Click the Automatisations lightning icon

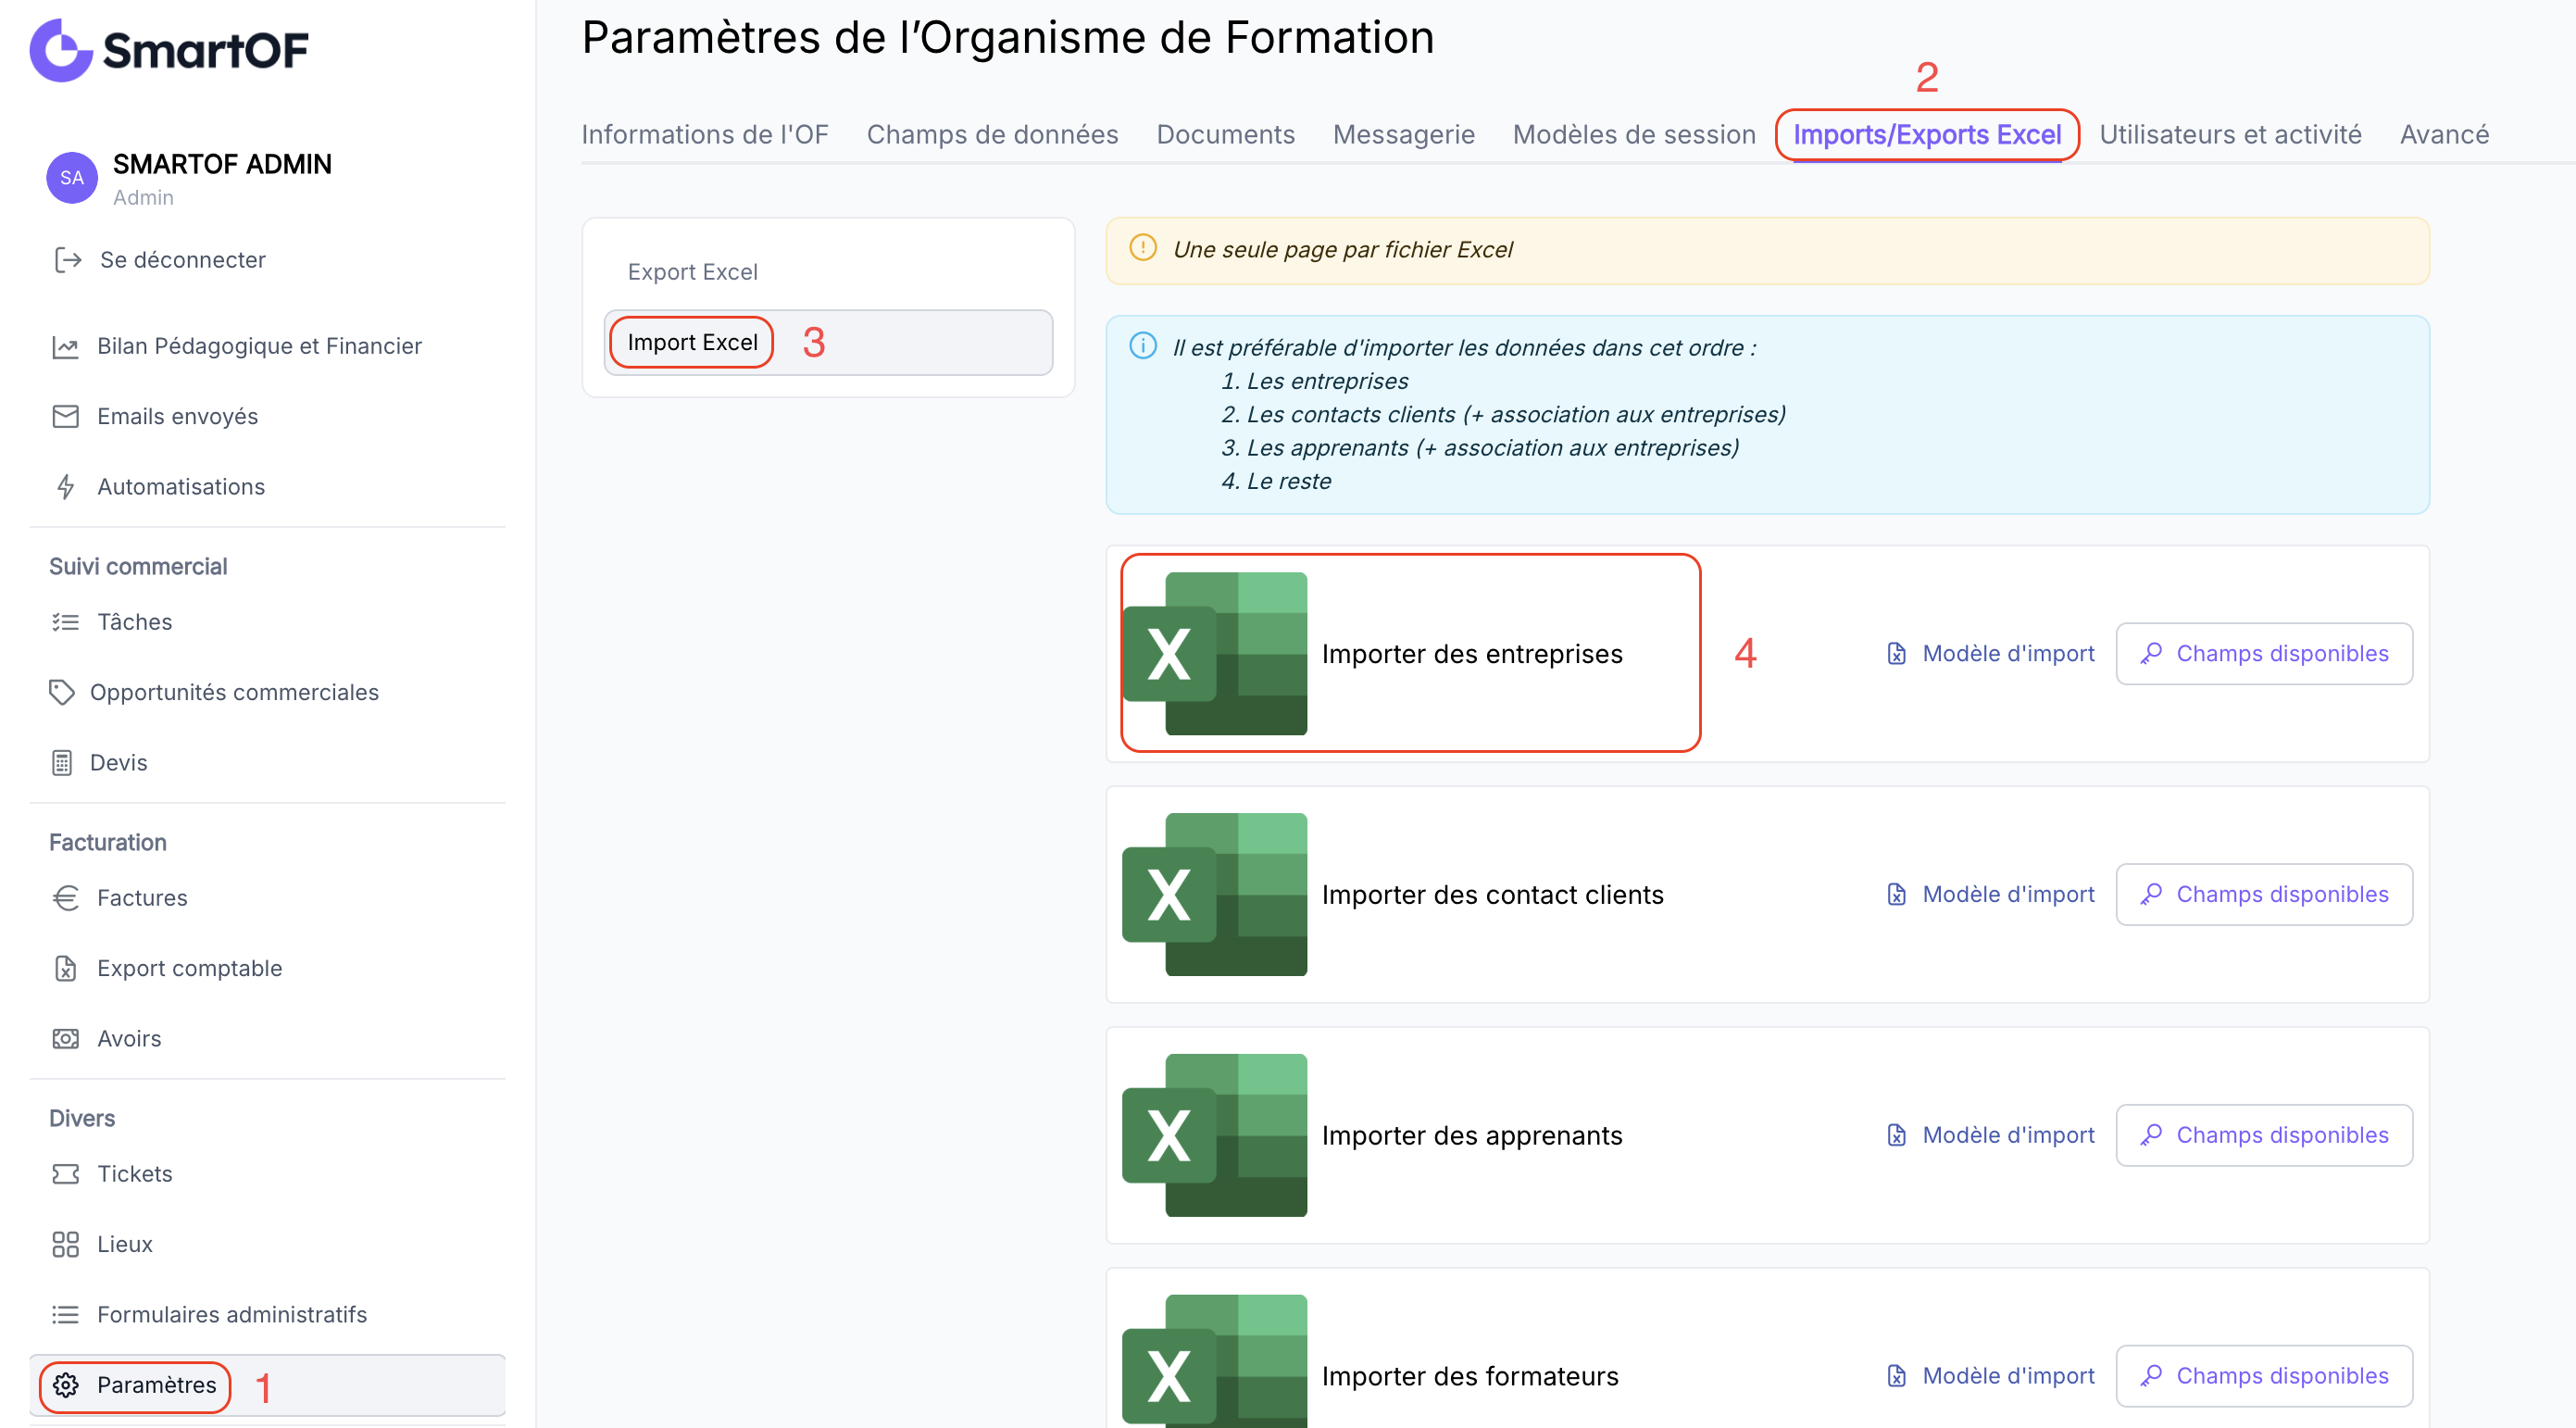coord(66,487)
